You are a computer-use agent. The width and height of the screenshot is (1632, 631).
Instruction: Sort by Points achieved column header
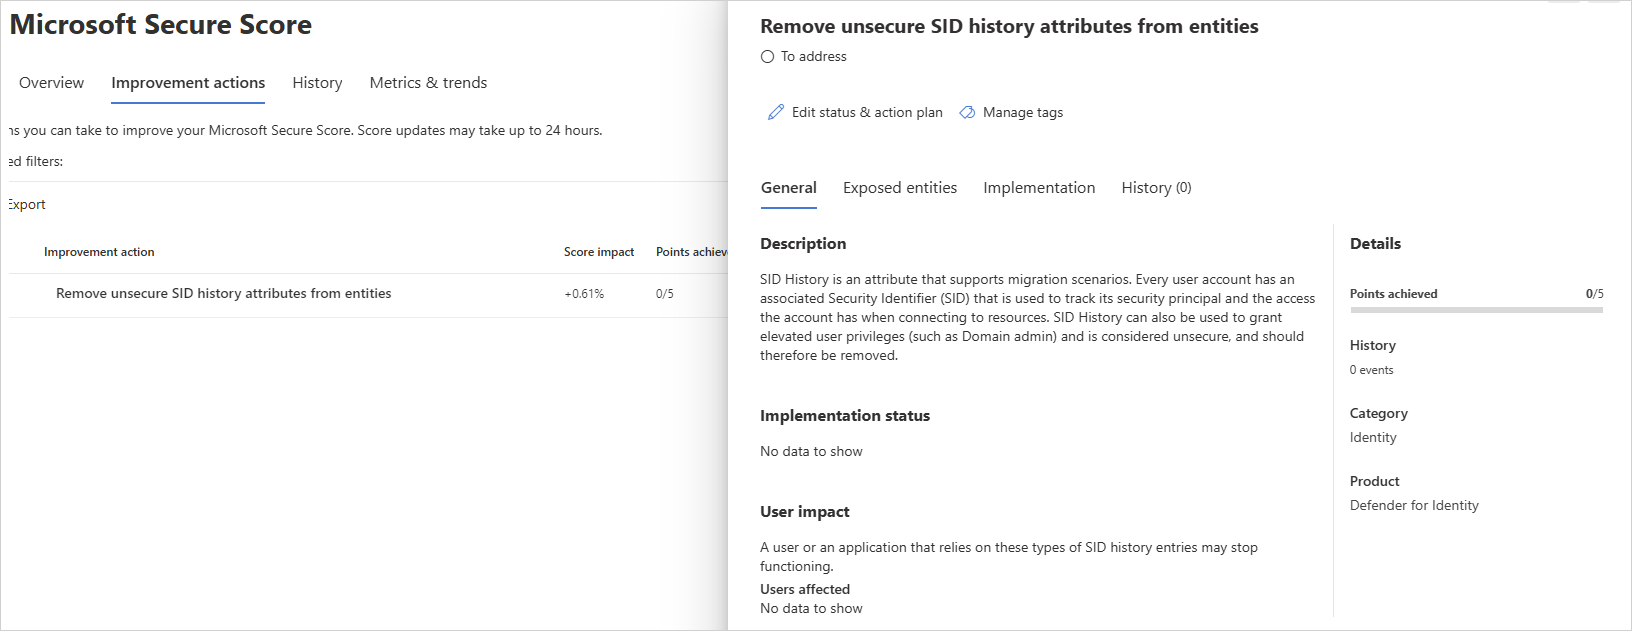click(691, 252)
